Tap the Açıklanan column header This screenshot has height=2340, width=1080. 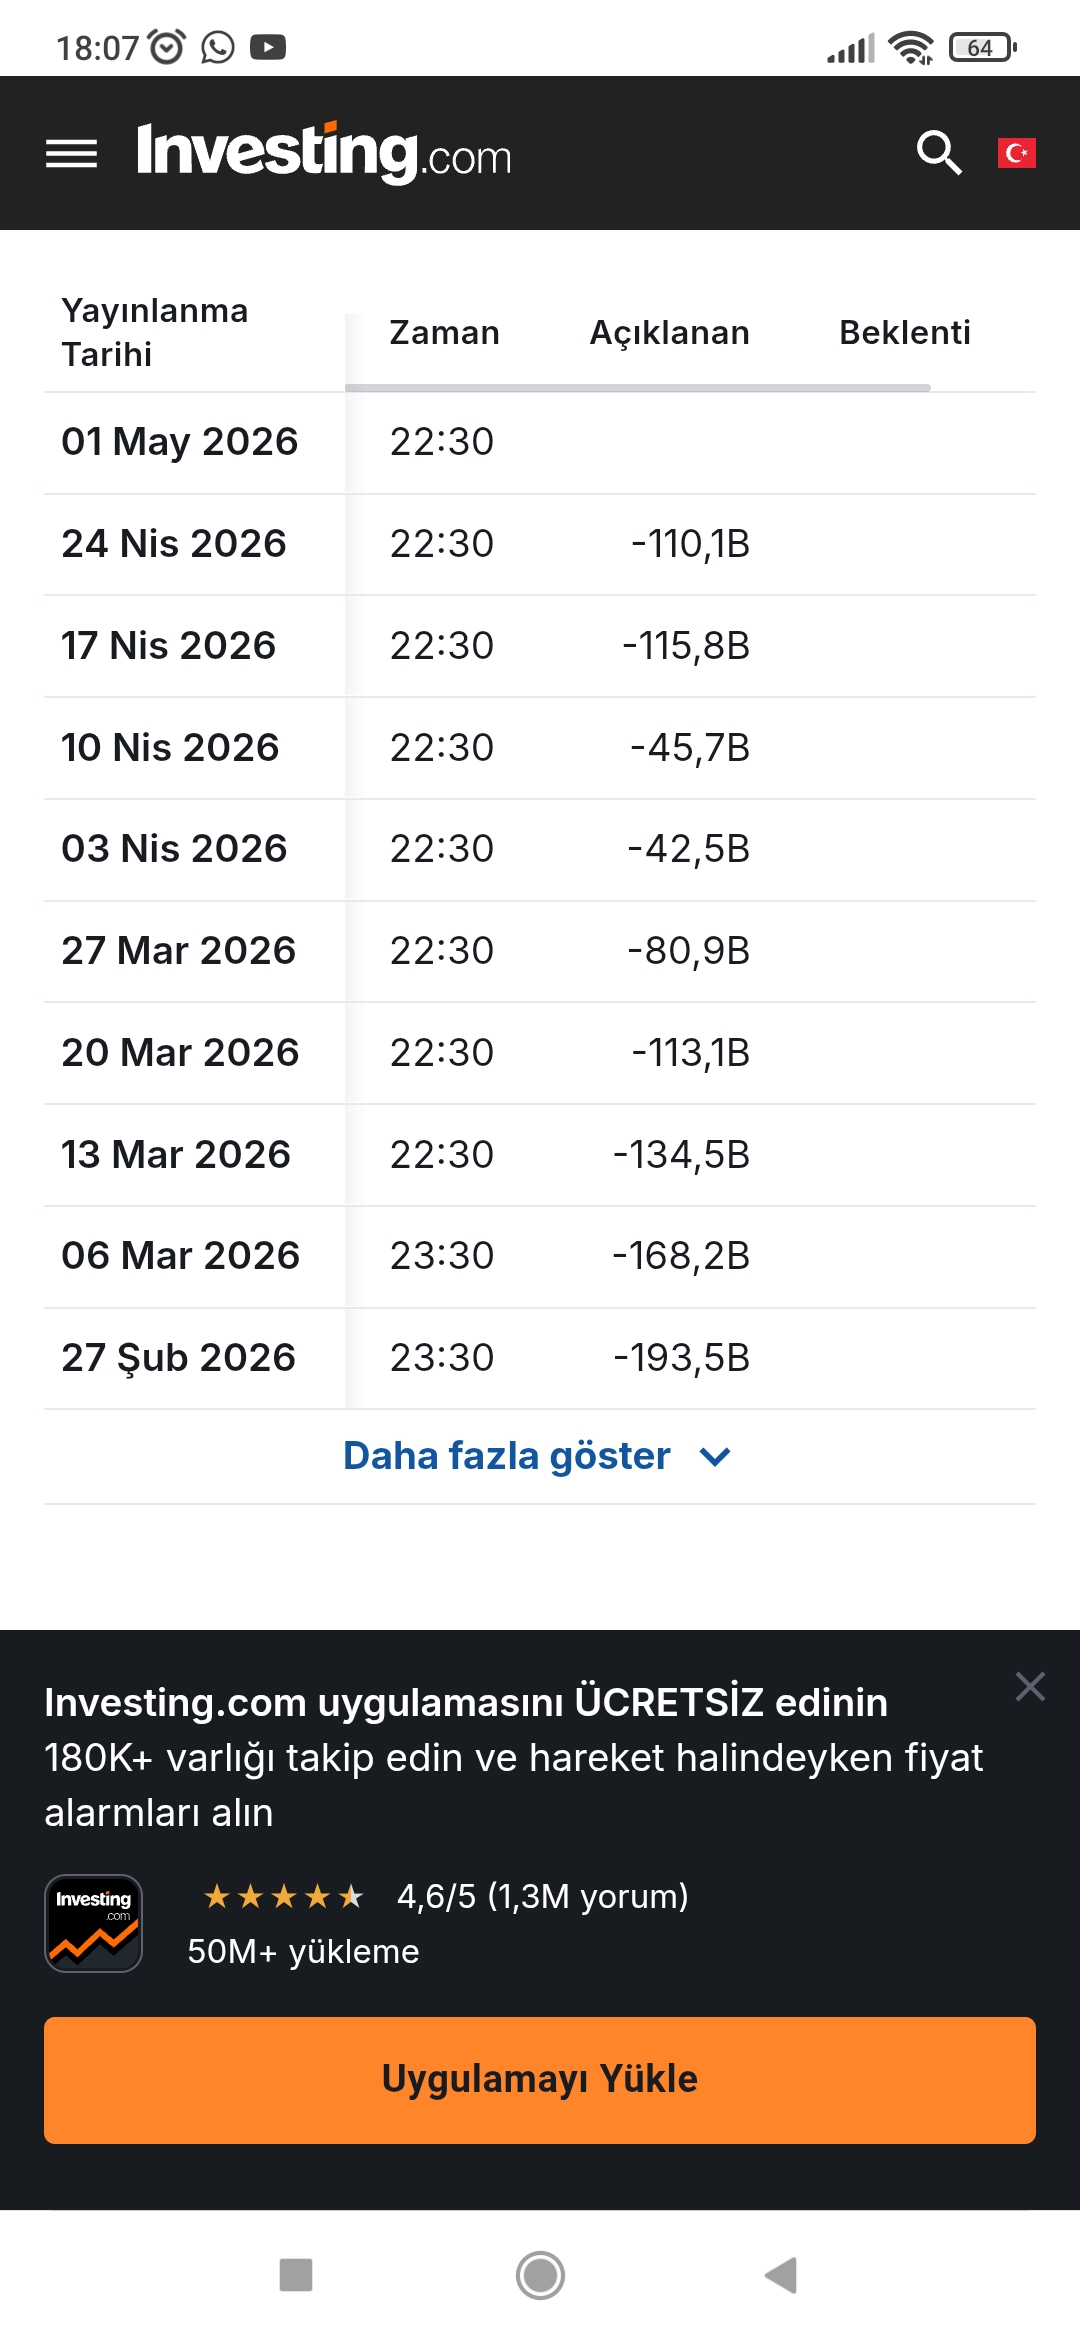point(669,333)
